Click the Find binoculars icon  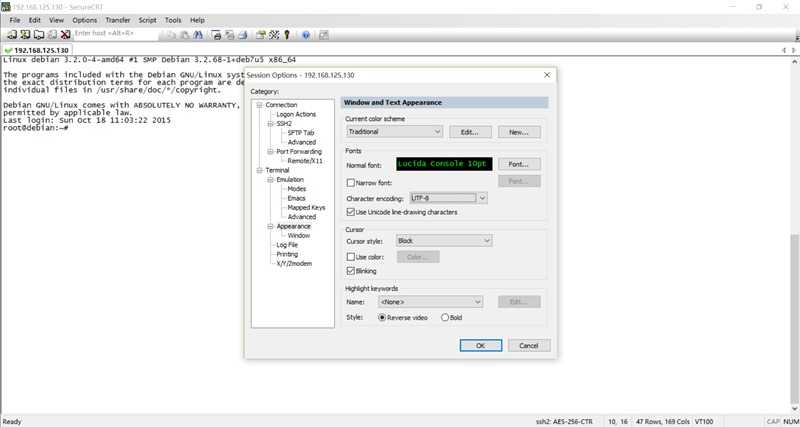click(198, 35)
